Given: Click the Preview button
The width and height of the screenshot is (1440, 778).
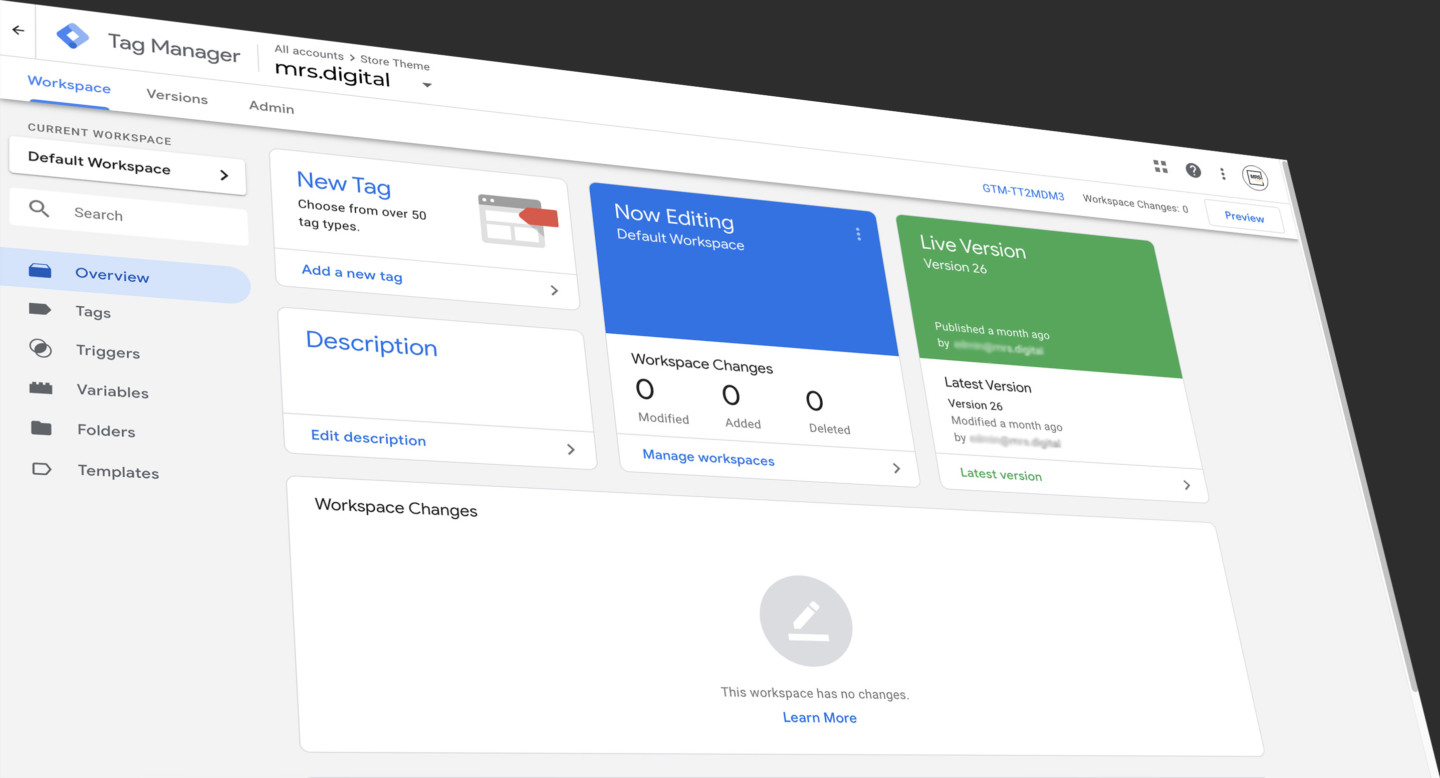Looking at the screenshot, I should 1243,216.
